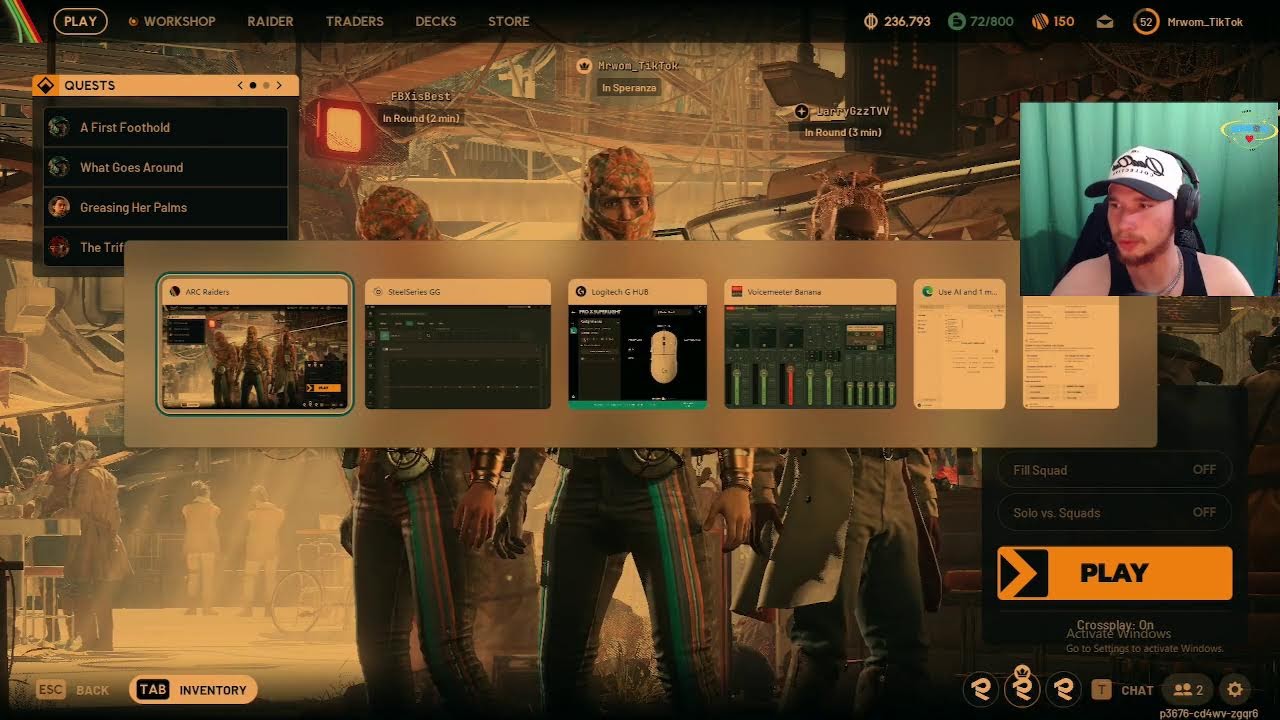
Task: Select the second page dot in Quests header
Action: (x=266, y=85)
